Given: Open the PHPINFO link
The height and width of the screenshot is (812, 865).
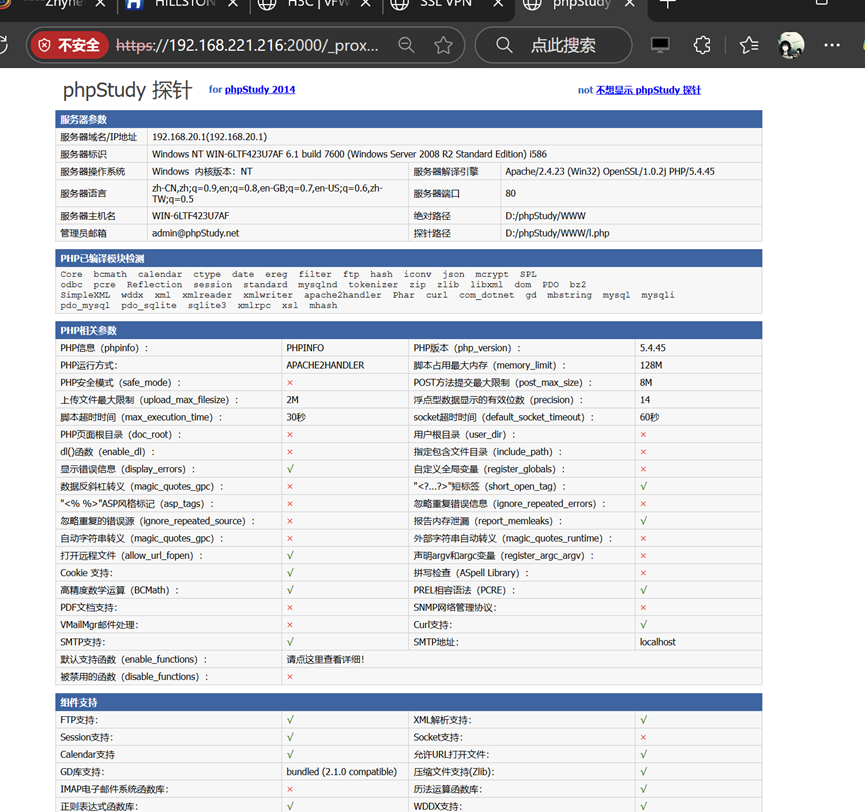Looking at the screenshot, I should point(305,348).
